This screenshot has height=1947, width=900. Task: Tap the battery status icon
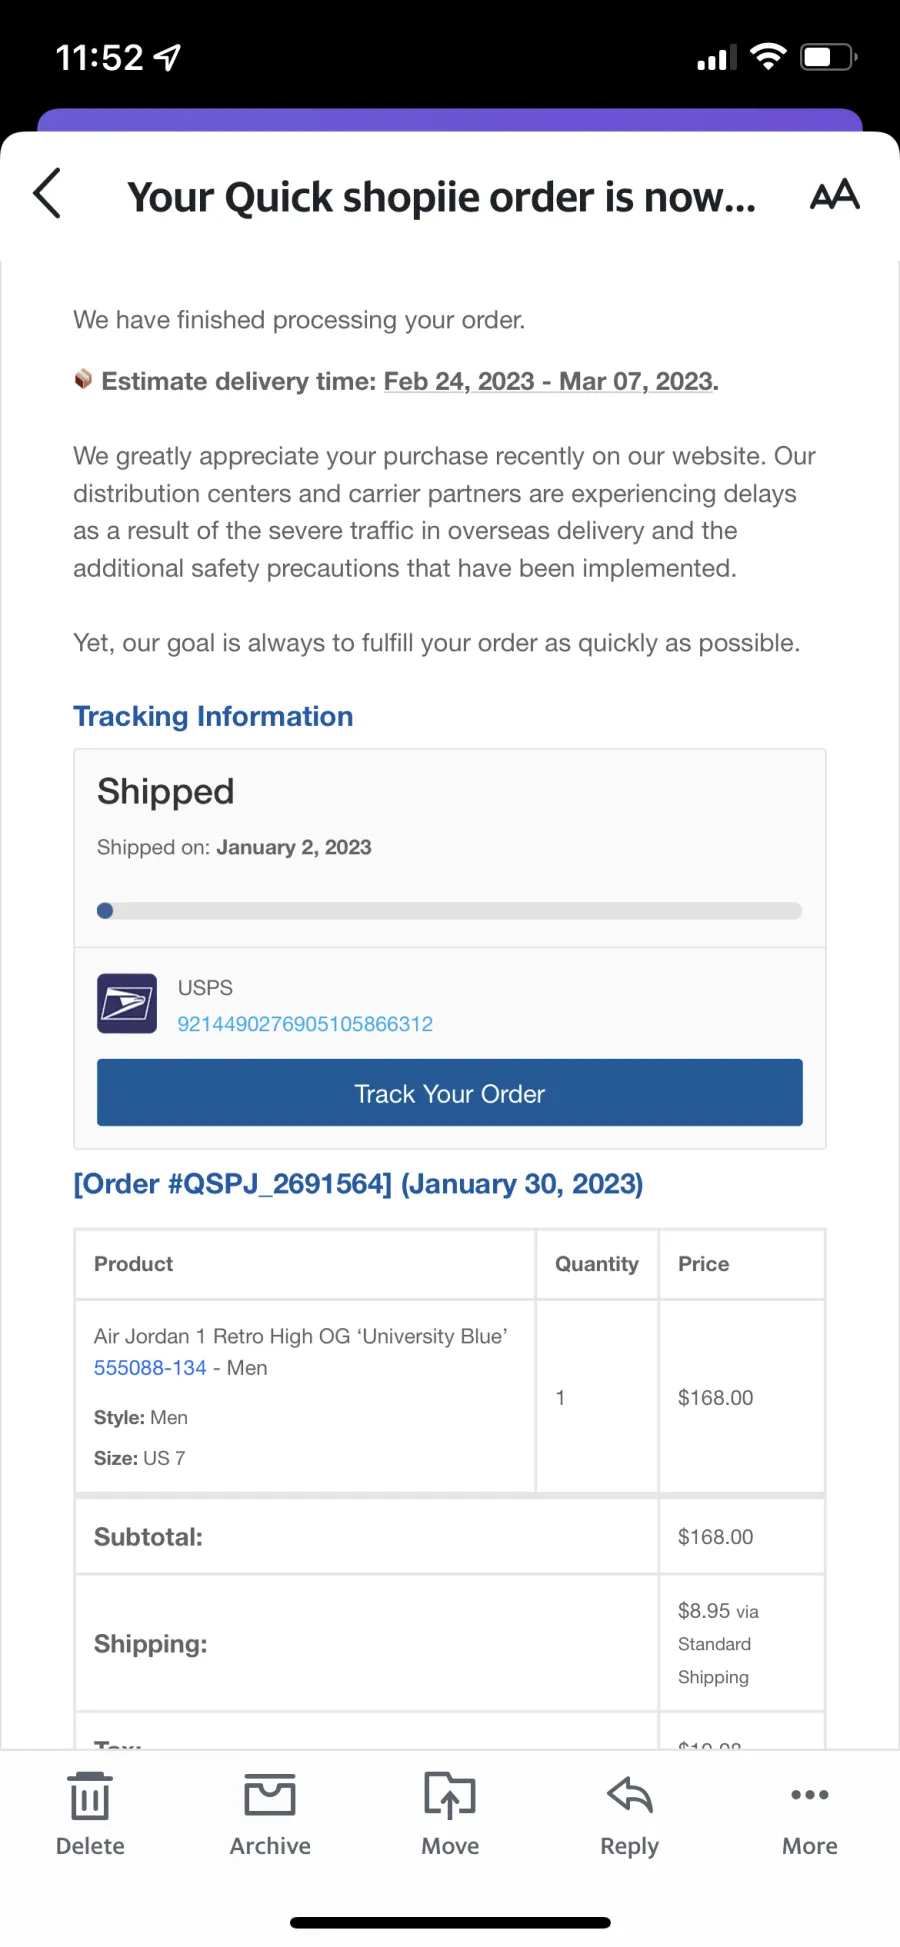coord(828,57)
